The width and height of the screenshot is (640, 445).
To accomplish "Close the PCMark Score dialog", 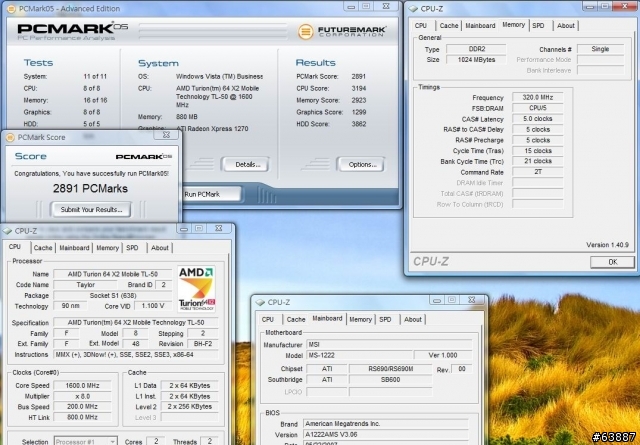I will 167,135.
